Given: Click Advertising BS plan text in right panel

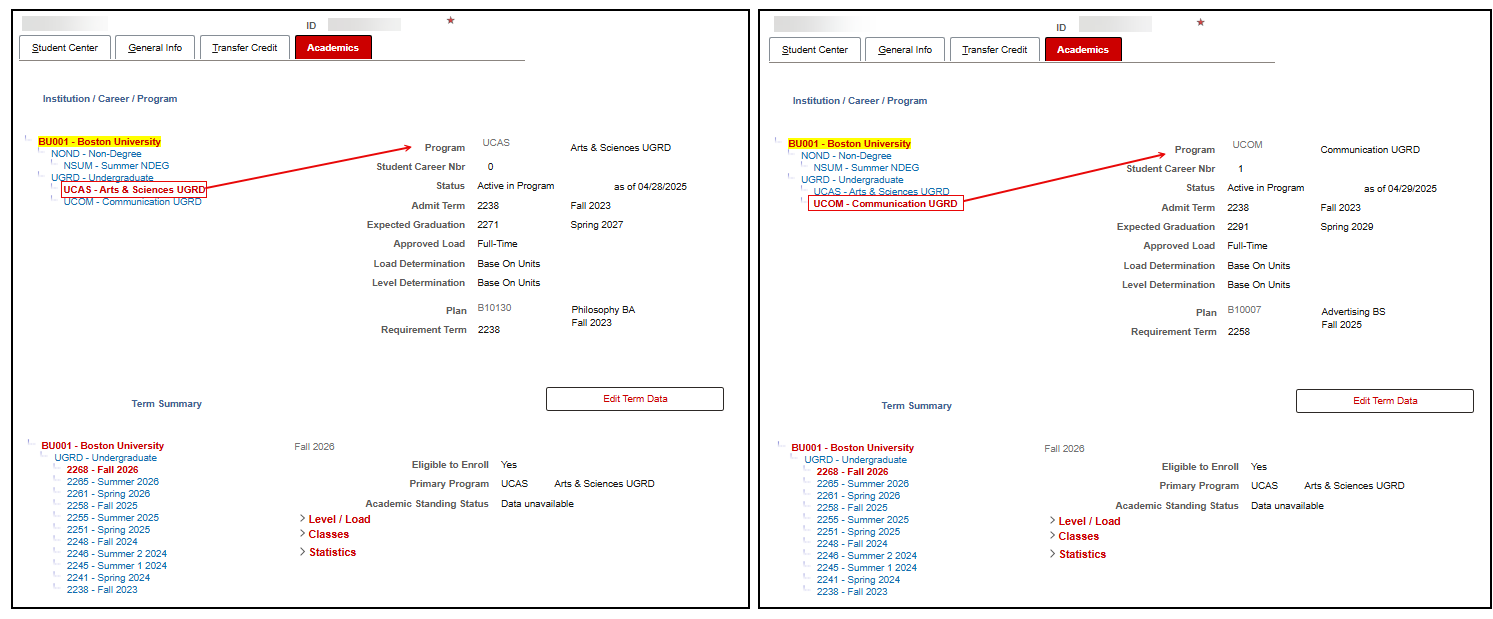Looking at the screenshot, I should click(1353, 312).
